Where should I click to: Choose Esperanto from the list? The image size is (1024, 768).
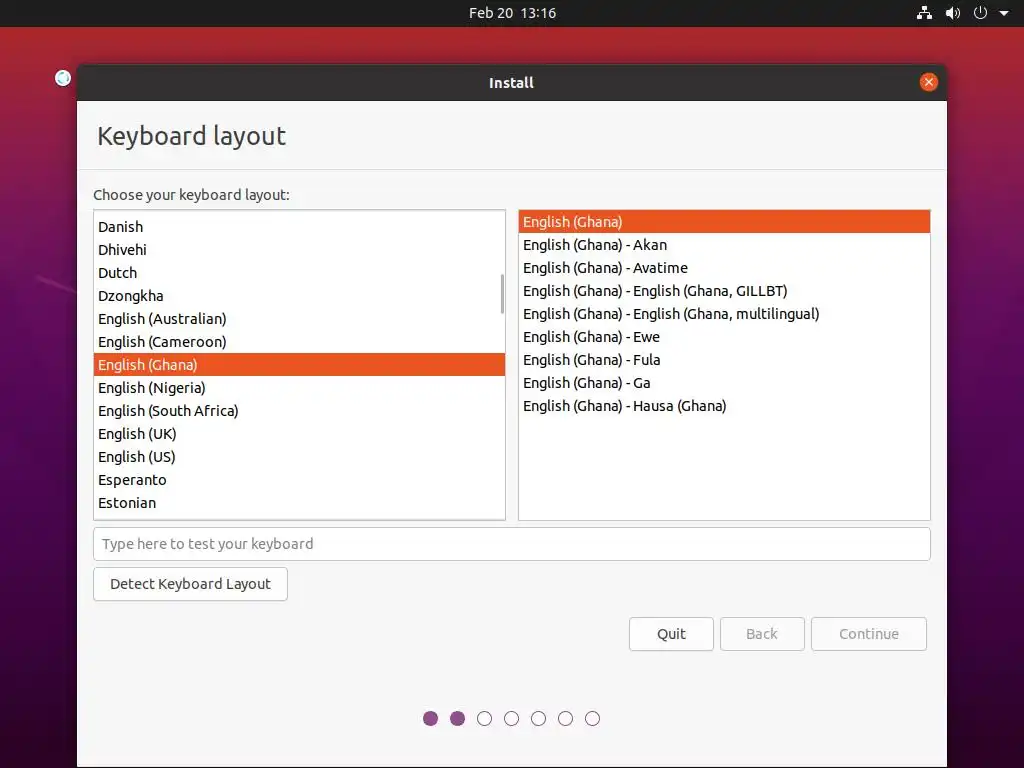click(299, 480)
